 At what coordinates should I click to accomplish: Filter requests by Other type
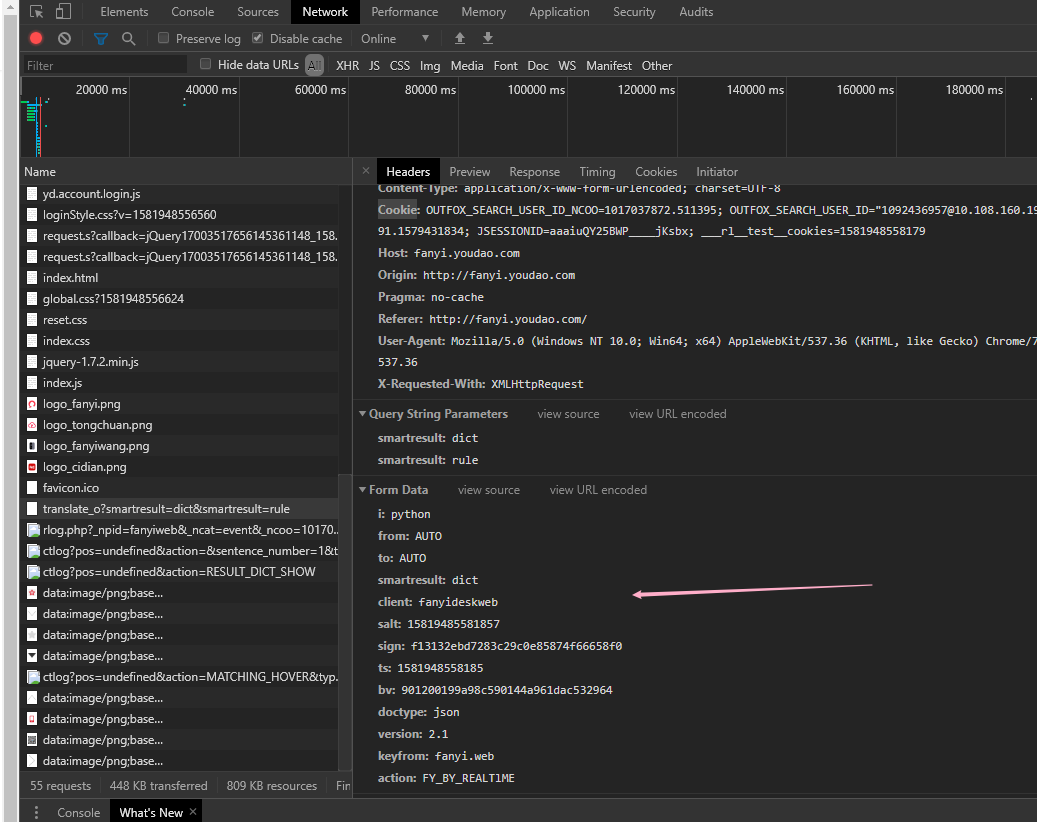(x=657, y=65)
